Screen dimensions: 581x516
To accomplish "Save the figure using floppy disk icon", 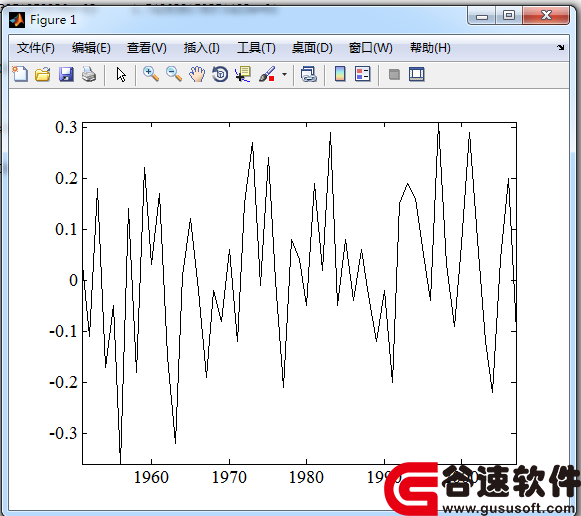I will click(66, 74).
